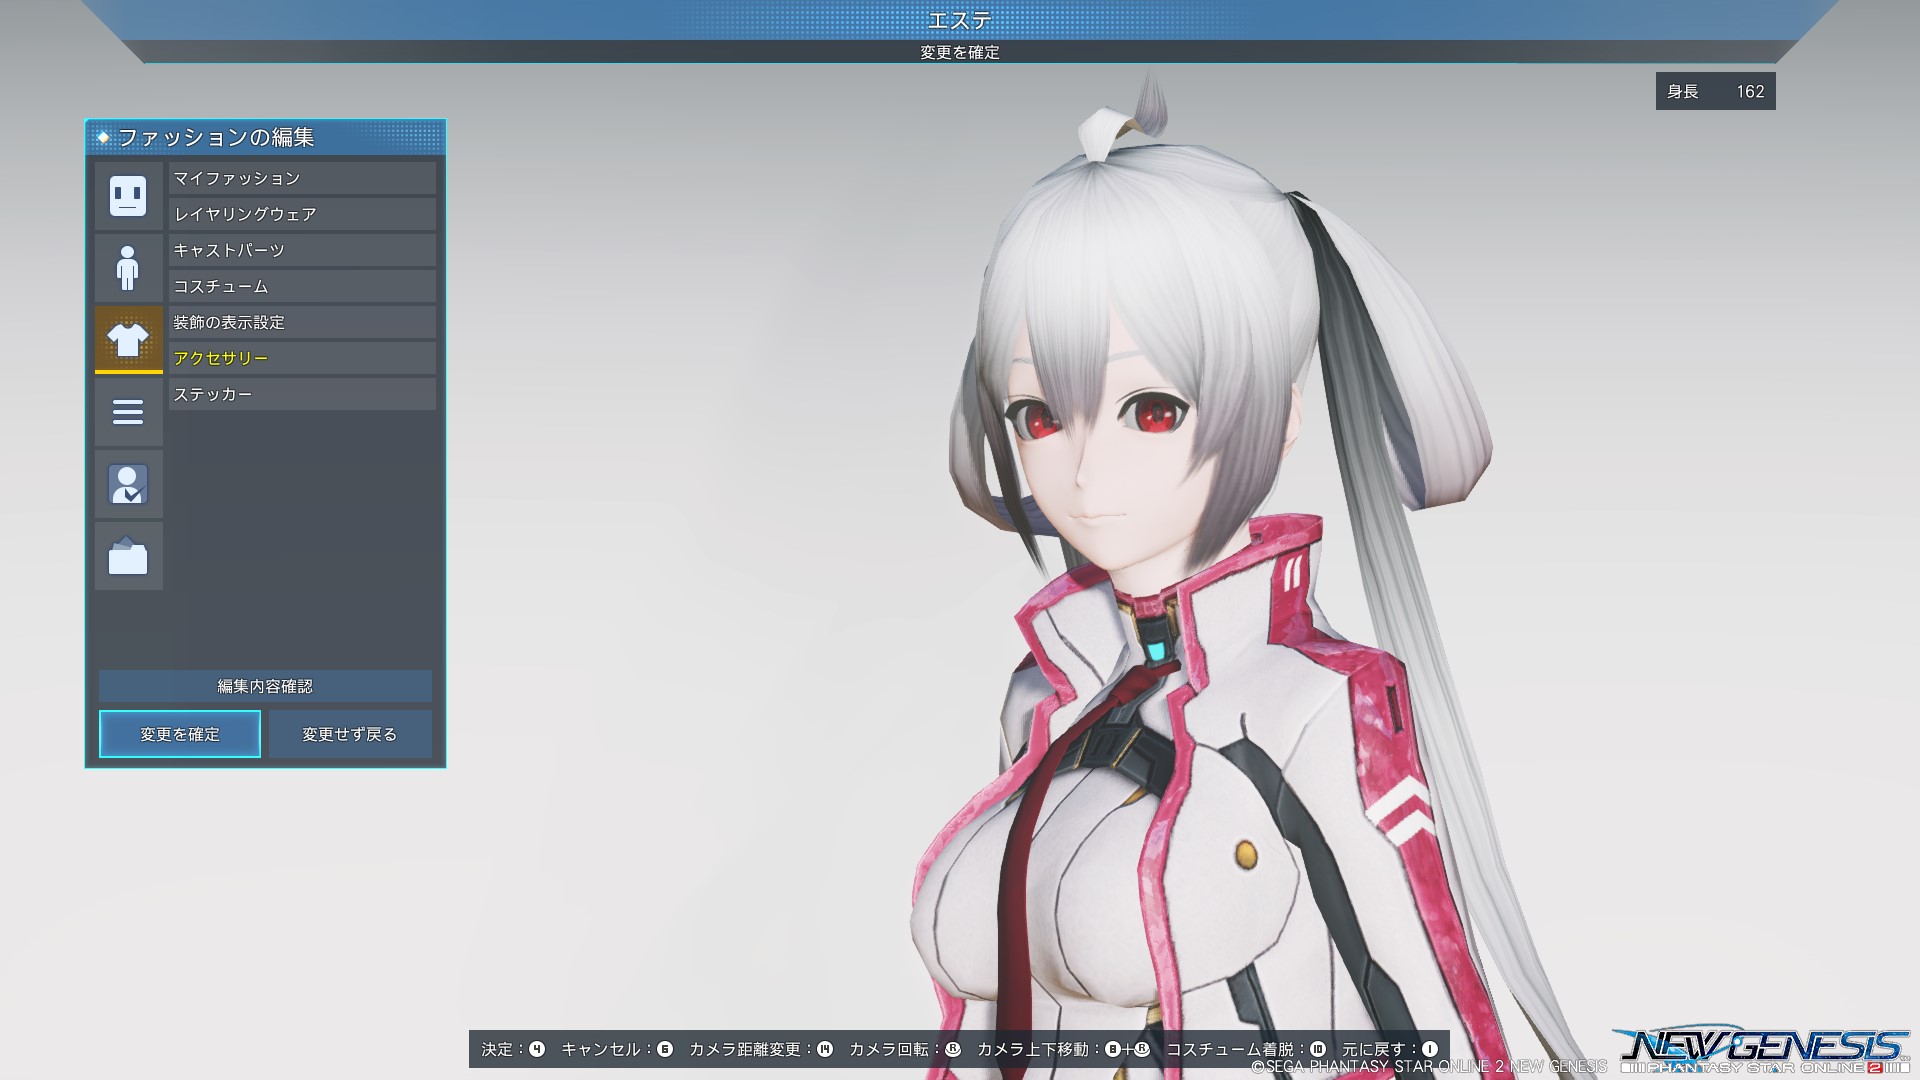
Task: Confirm changes with 変更を確定
Action: coord(179,733)
